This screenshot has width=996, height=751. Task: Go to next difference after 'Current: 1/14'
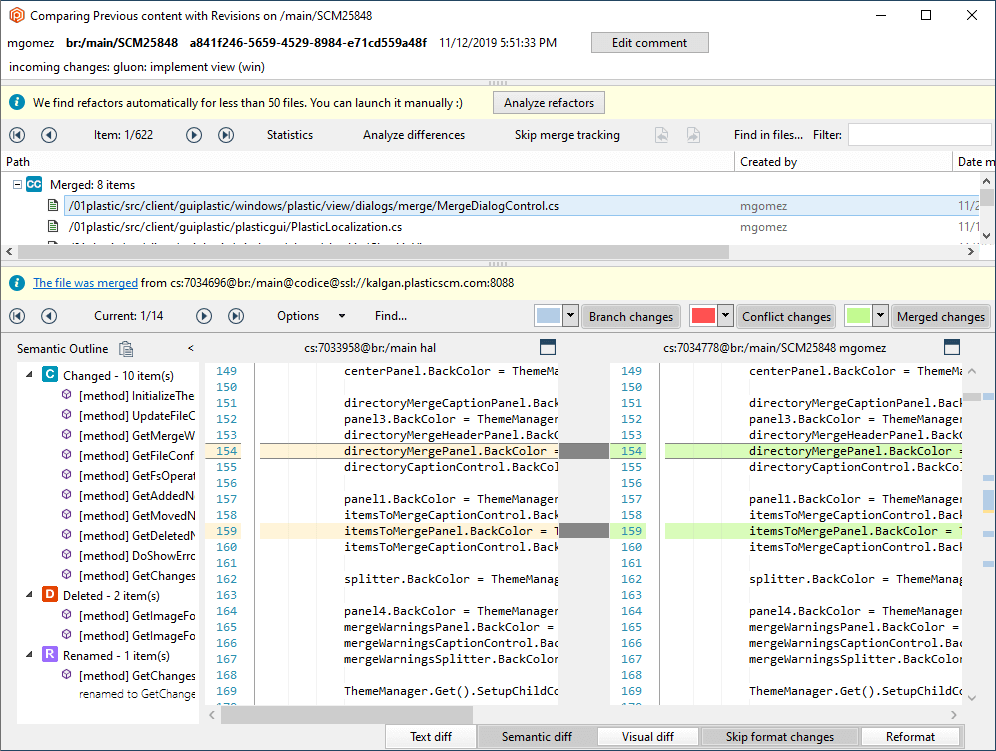tap(204, 316)
